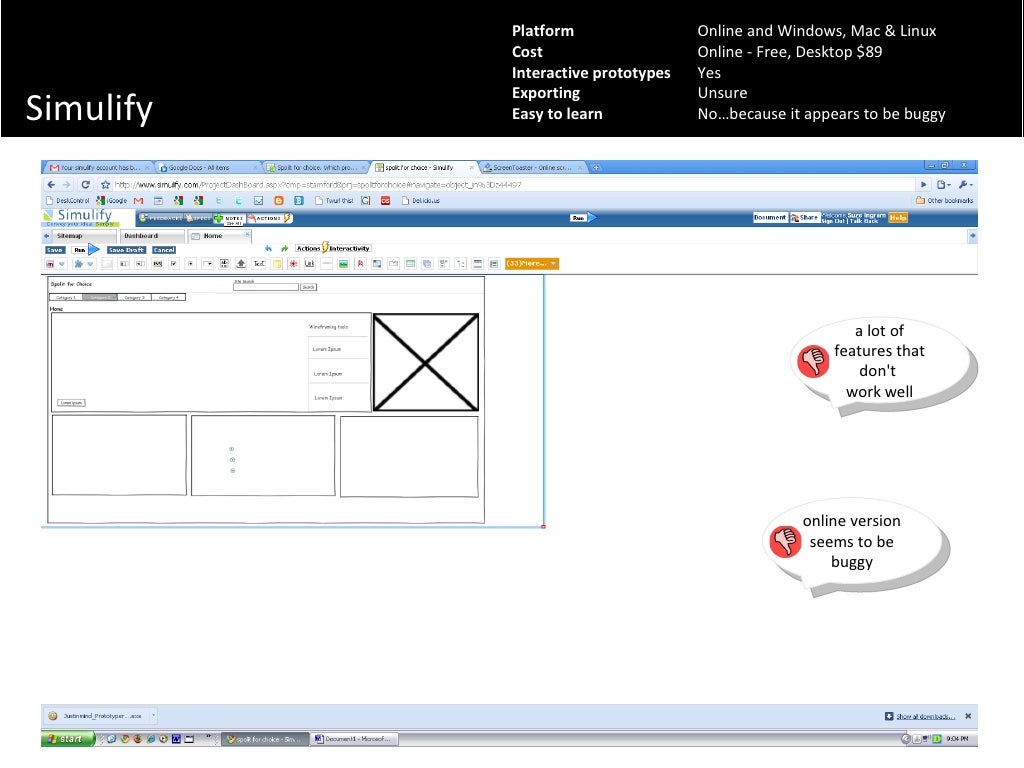The width and height of the screenshot is (1024, 768).
Task: Open the Interactivity panel
Action: coord(349,248)
